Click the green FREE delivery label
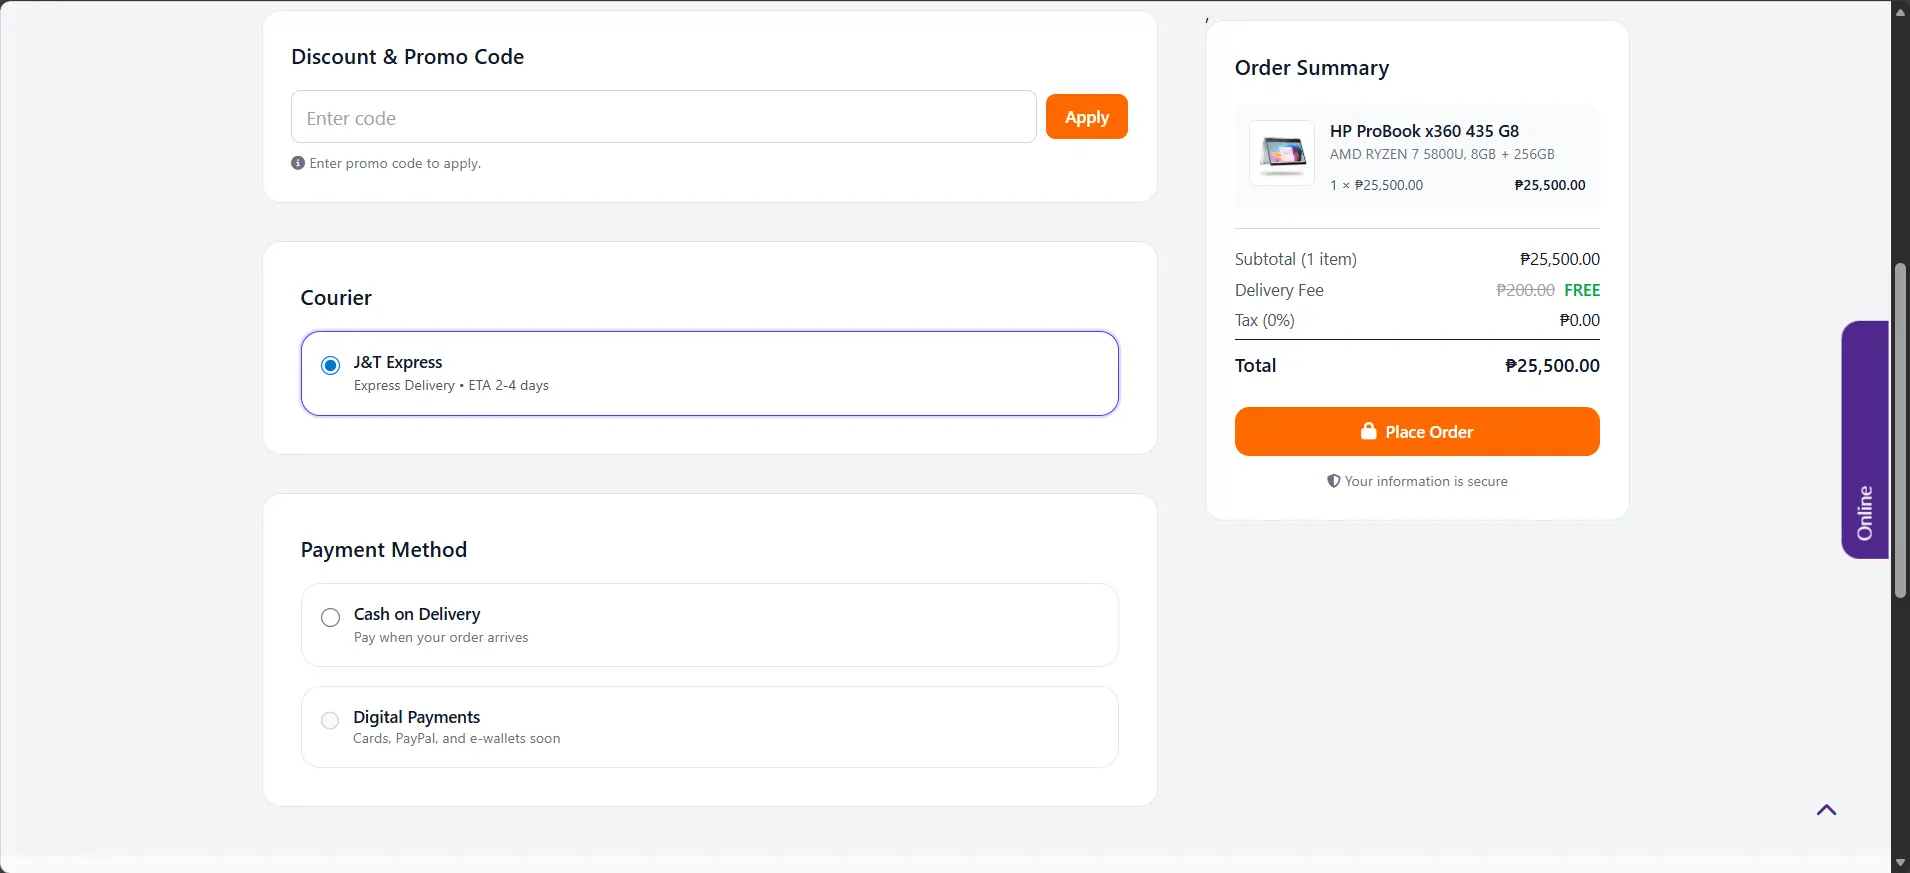 point(1582,290)
